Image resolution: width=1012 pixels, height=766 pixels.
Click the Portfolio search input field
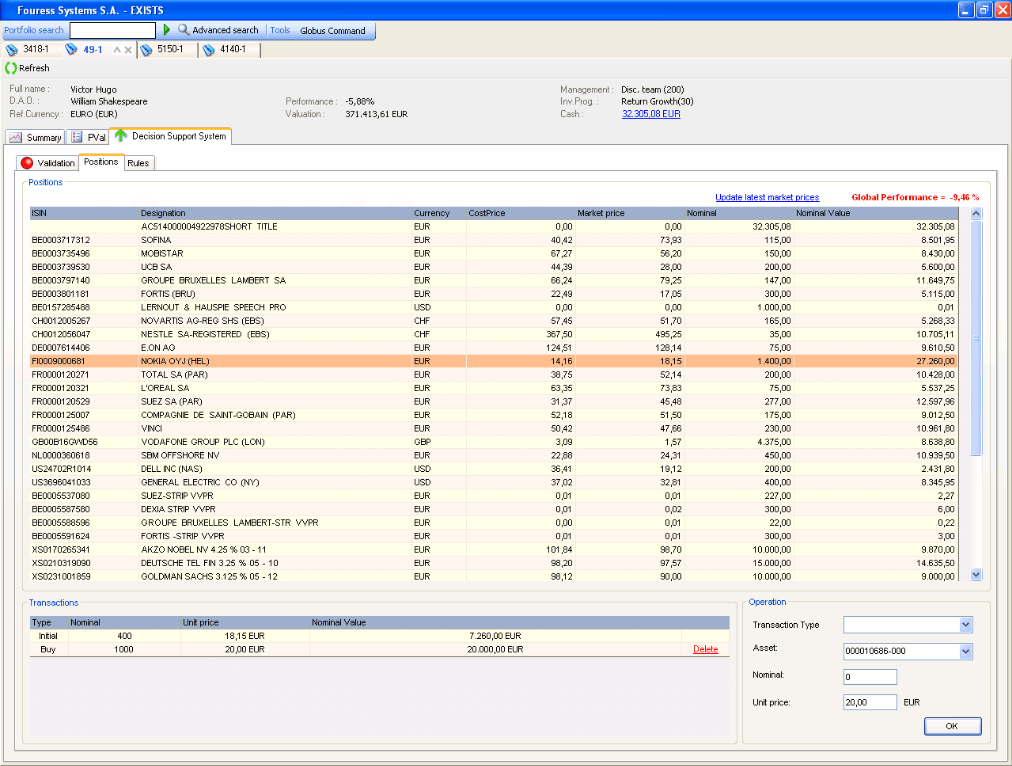(x=113, y=30)
